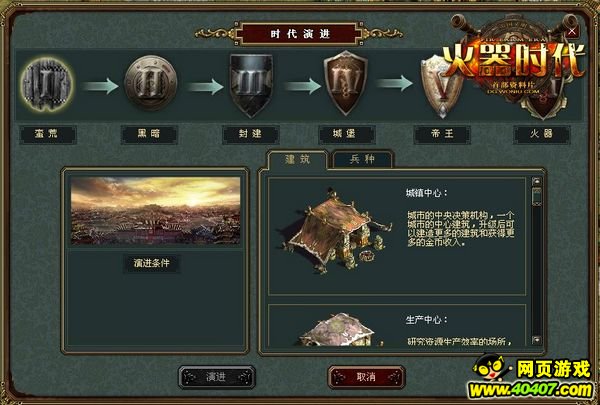Select the age I barbarian emblem
The image size is (600, 405).
pos(47,84)
